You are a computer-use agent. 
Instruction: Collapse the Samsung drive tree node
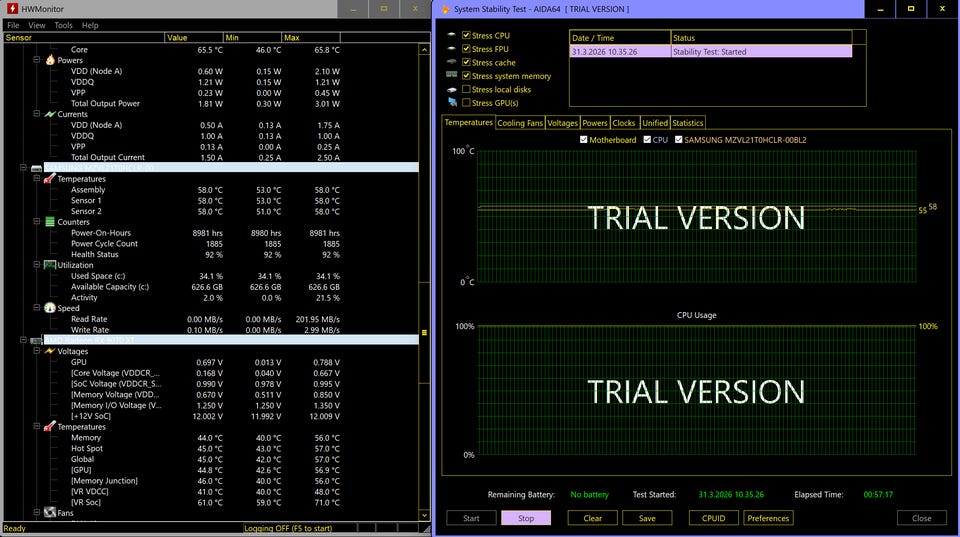click(24, 168)
